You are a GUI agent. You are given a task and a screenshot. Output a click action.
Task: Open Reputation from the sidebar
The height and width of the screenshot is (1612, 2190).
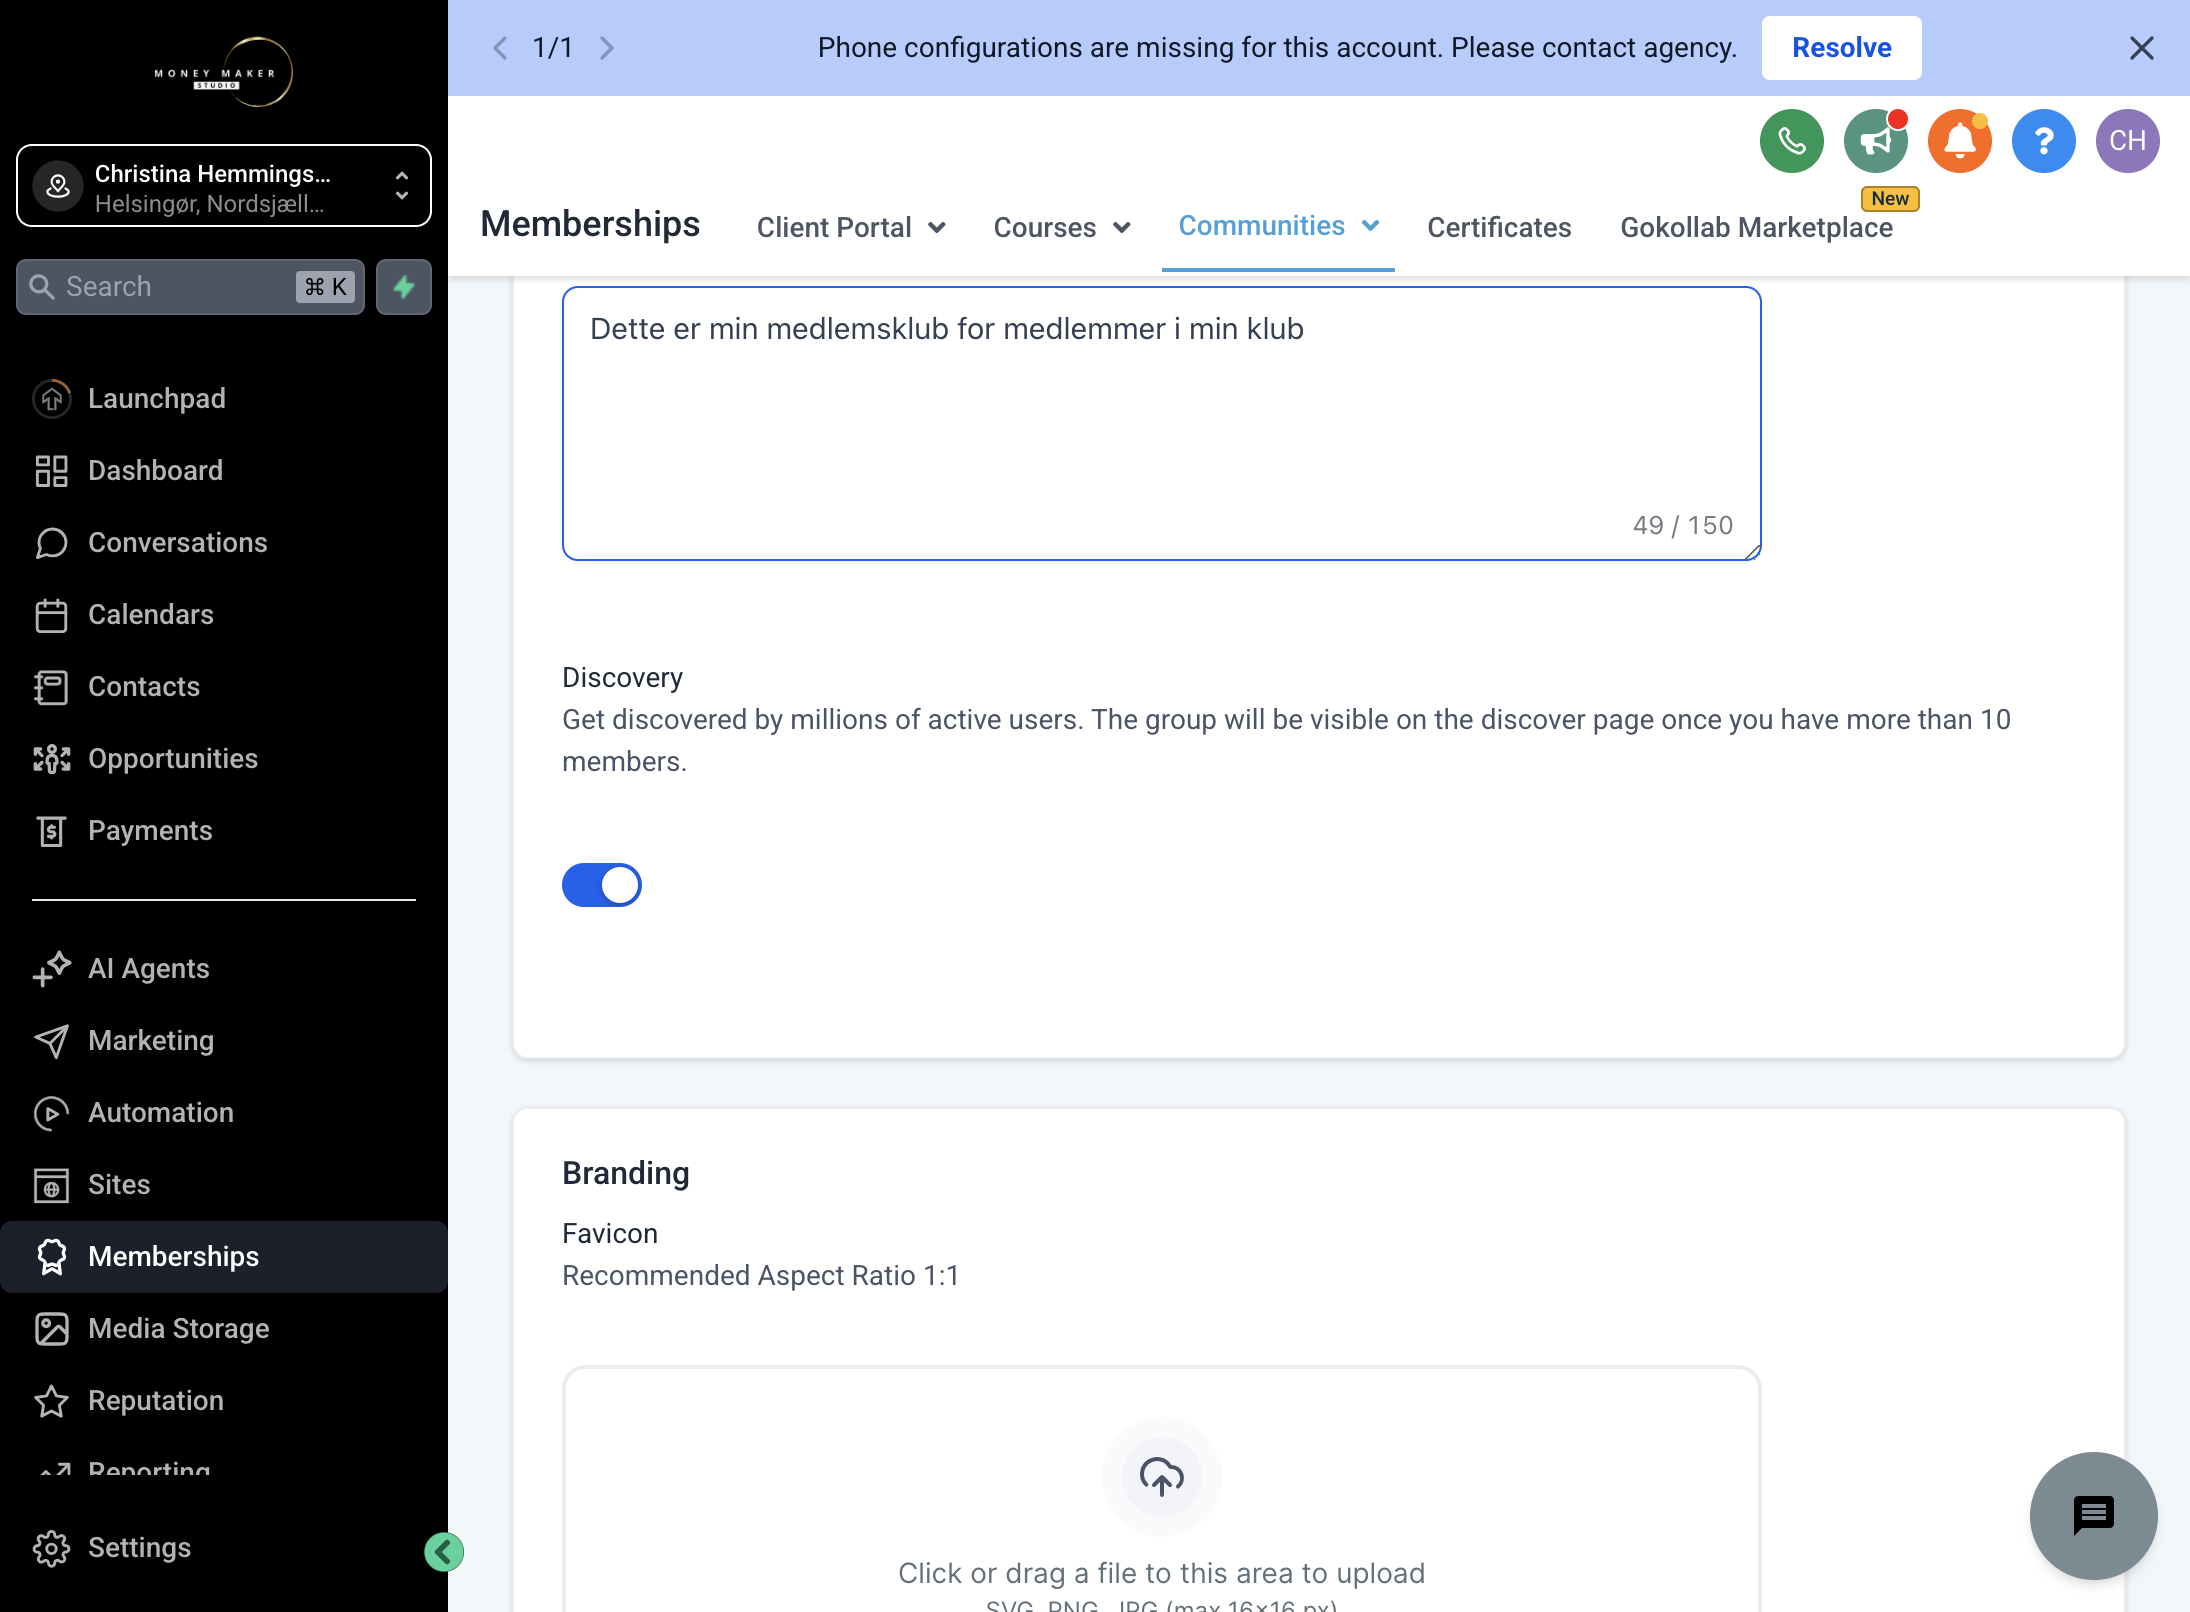click(224, 1400)
